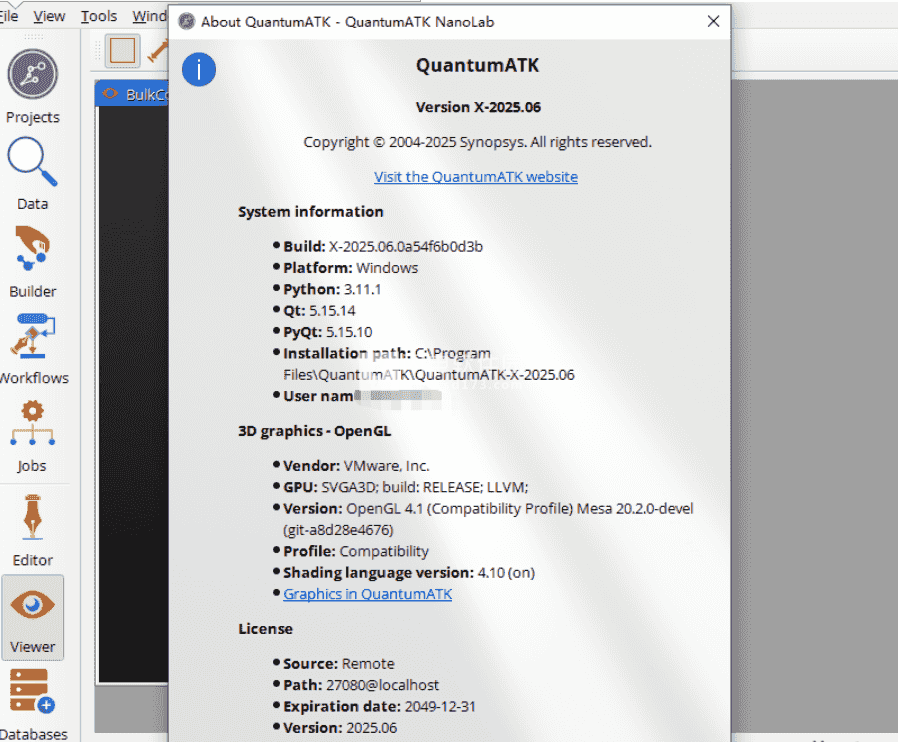Open the File menu
The image size is (898, 742).
(8, 16)
